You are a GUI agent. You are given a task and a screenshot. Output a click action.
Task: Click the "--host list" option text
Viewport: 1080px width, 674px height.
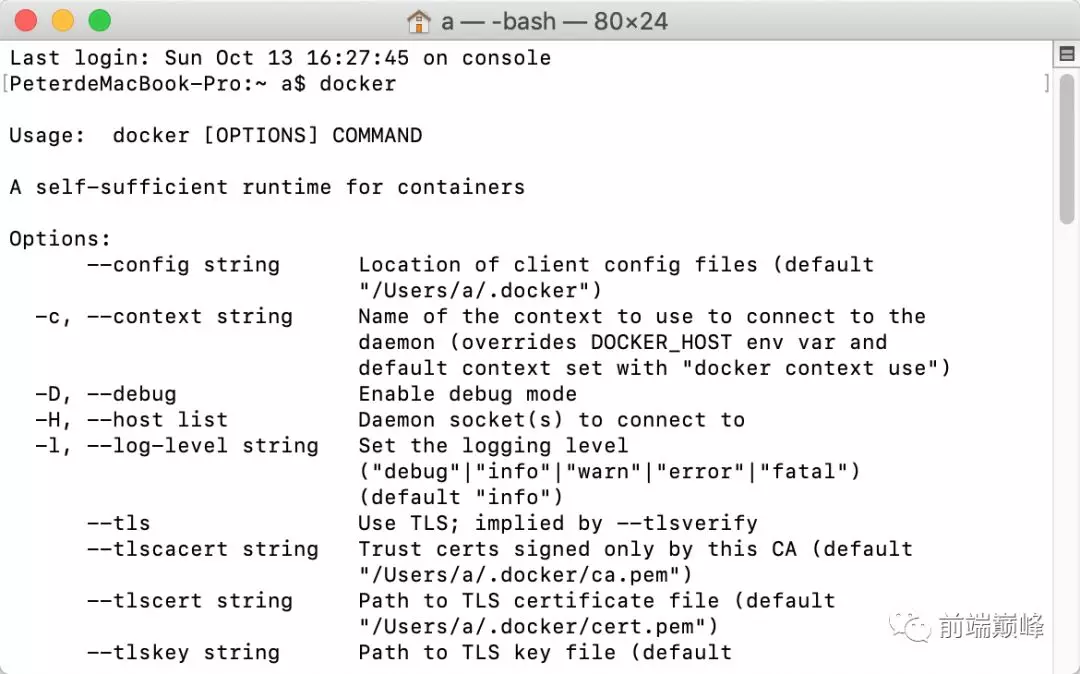point(157,420)
